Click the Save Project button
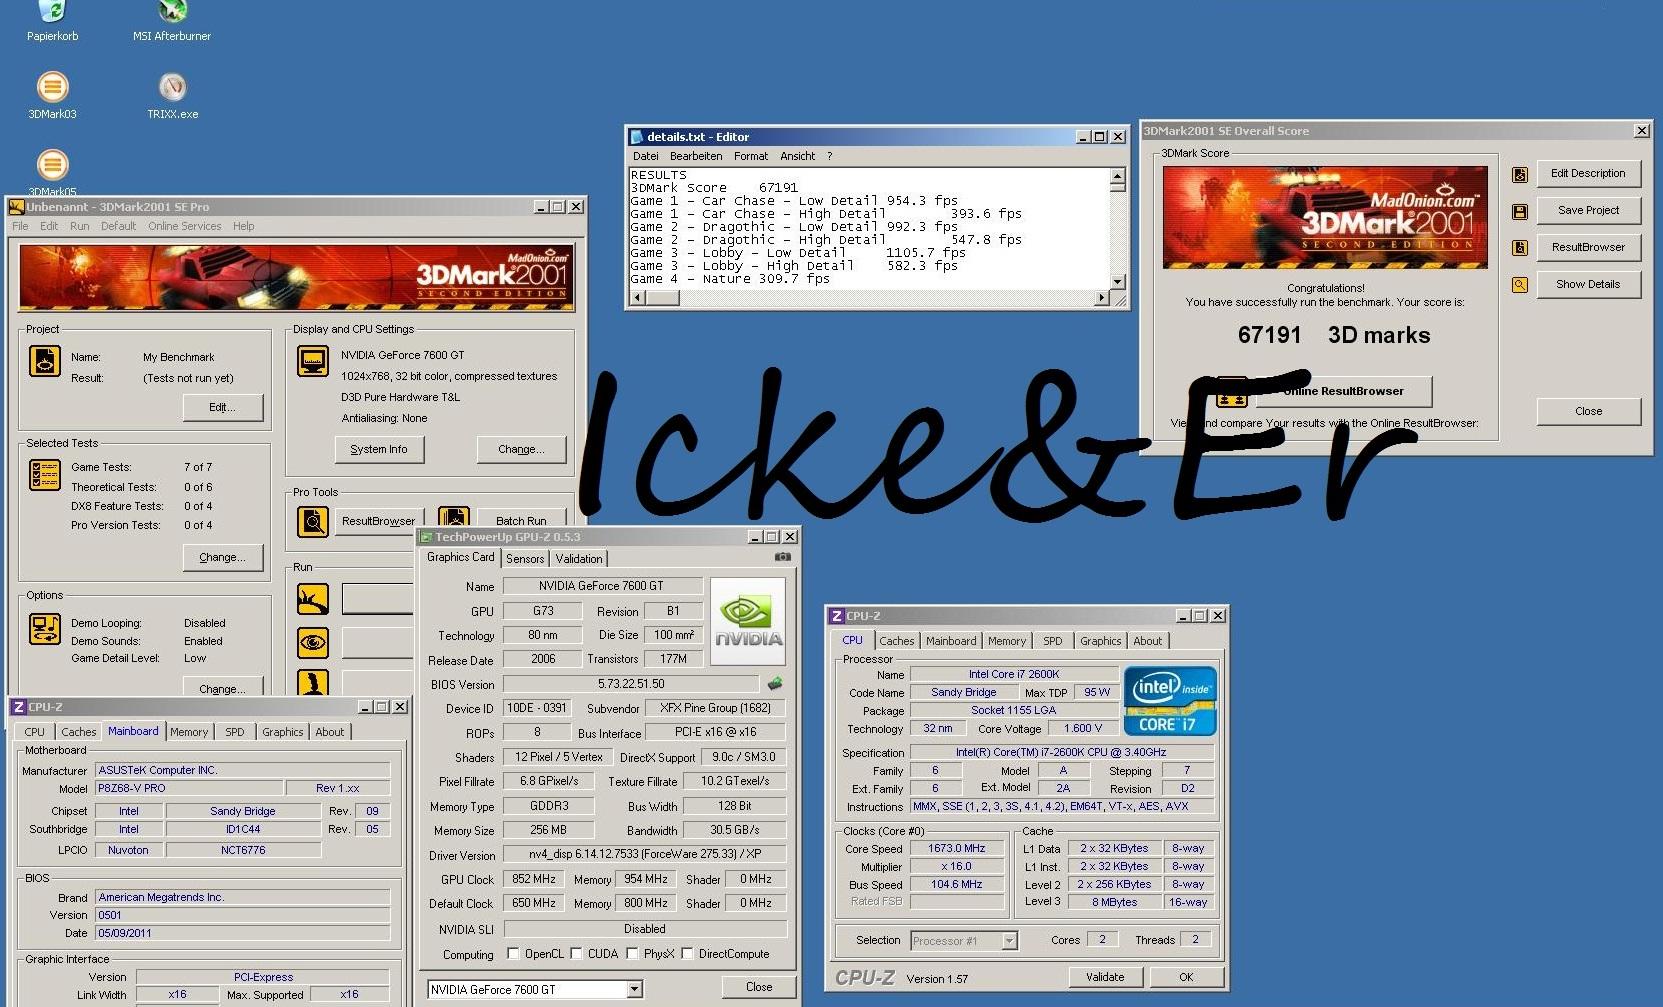This screenshot has height=1007, width=1663. (1588, 210)
